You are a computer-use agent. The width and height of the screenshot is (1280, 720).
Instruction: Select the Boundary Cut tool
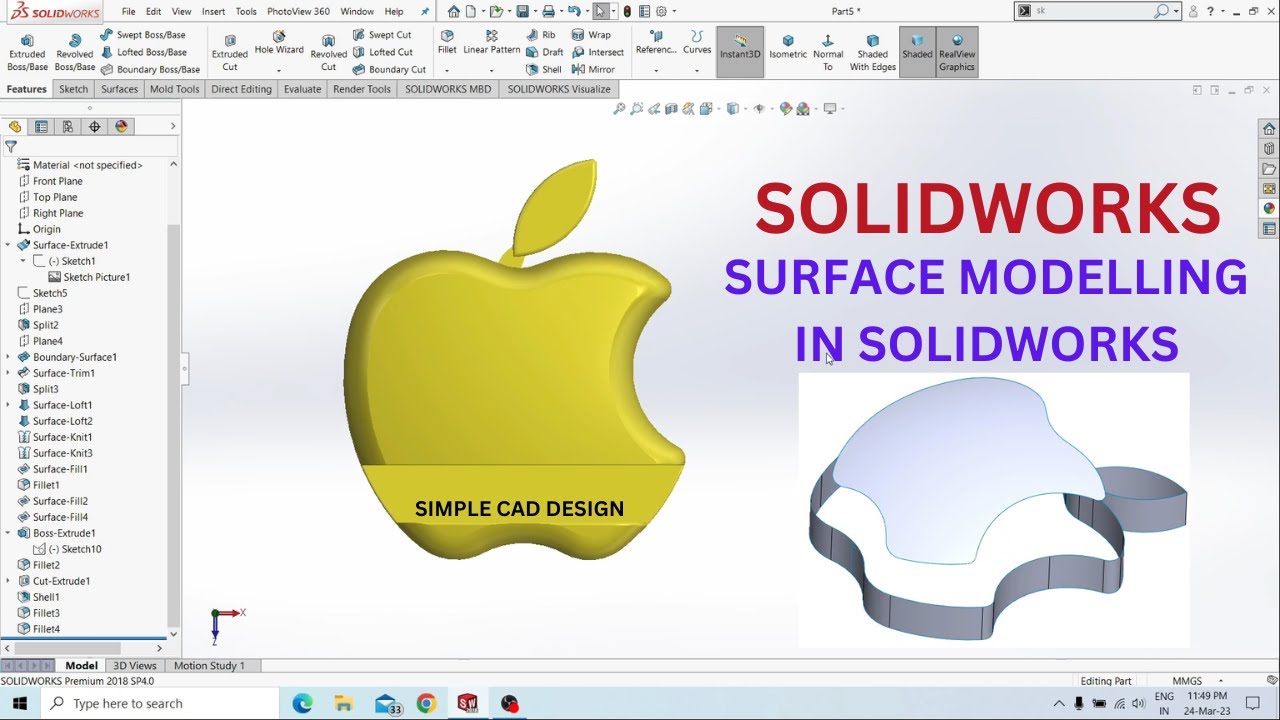tap(389, 69)
